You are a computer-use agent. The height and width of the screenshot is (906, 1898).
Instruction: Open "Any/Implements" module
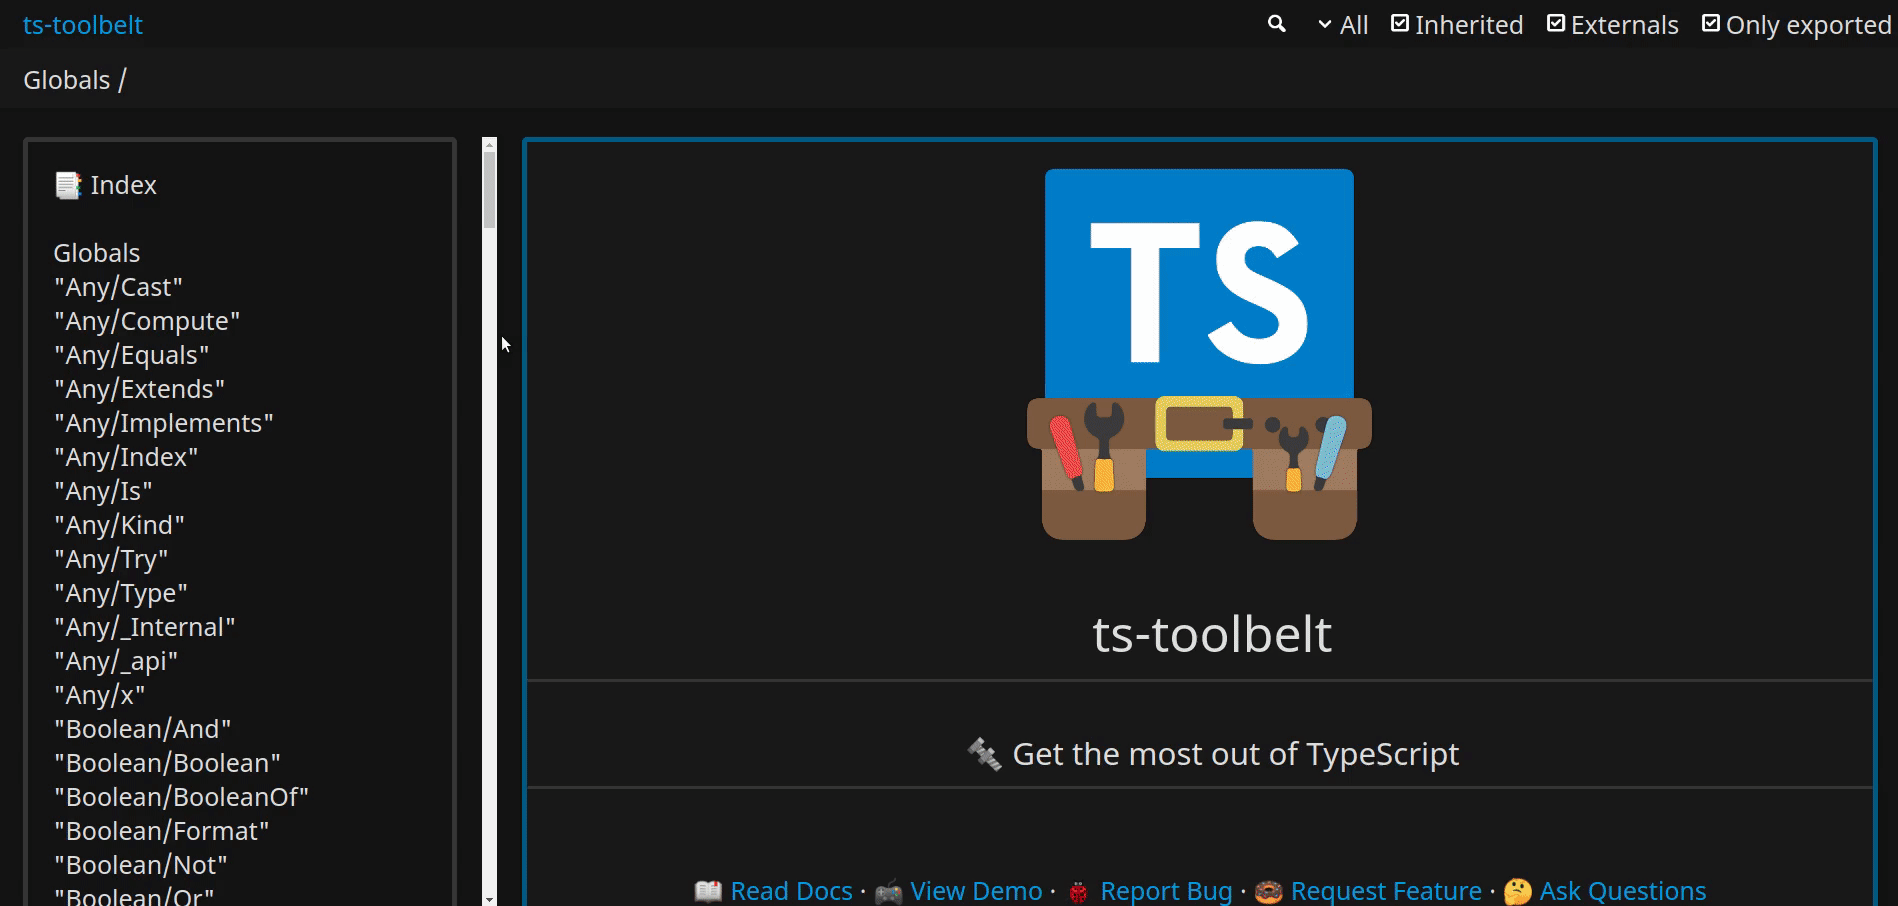point(164,423)
